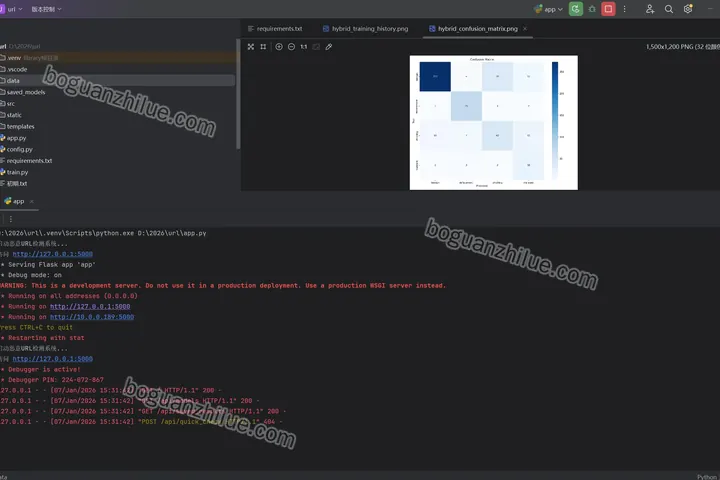Viewport: 720px width, 480px height.
Task: Open the run panel's vertical dots options
Action: 11,219
